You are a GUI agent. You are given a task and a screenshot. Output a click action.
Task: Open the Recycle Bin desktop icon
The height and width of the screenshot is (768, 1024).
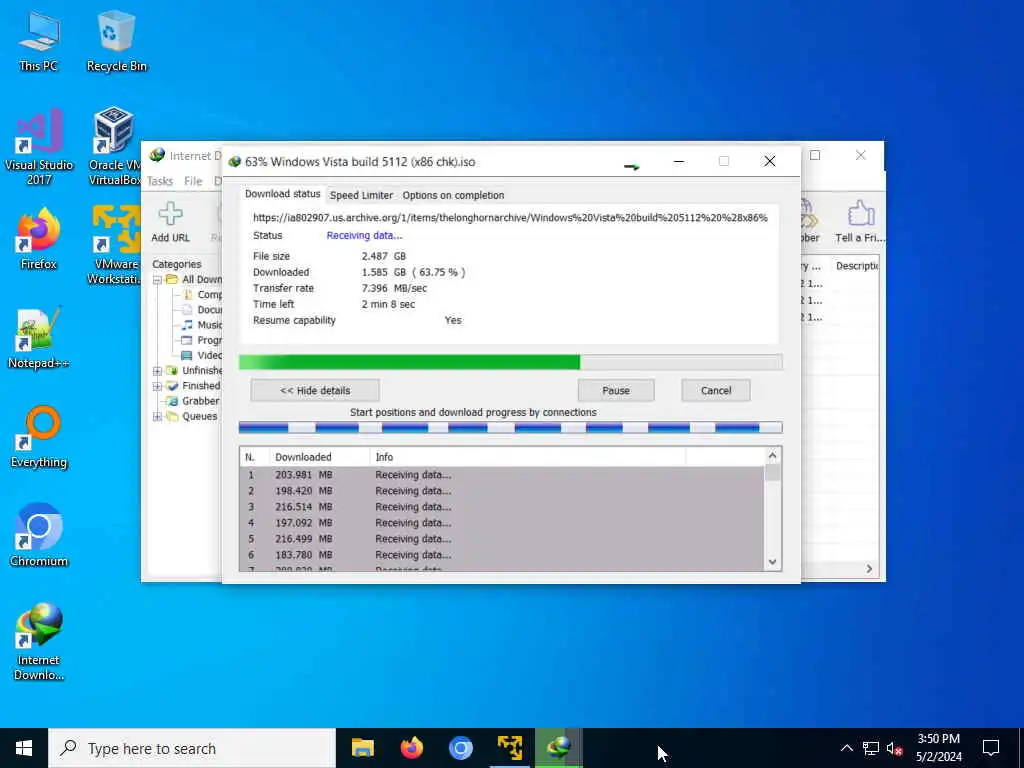point(116,40)
